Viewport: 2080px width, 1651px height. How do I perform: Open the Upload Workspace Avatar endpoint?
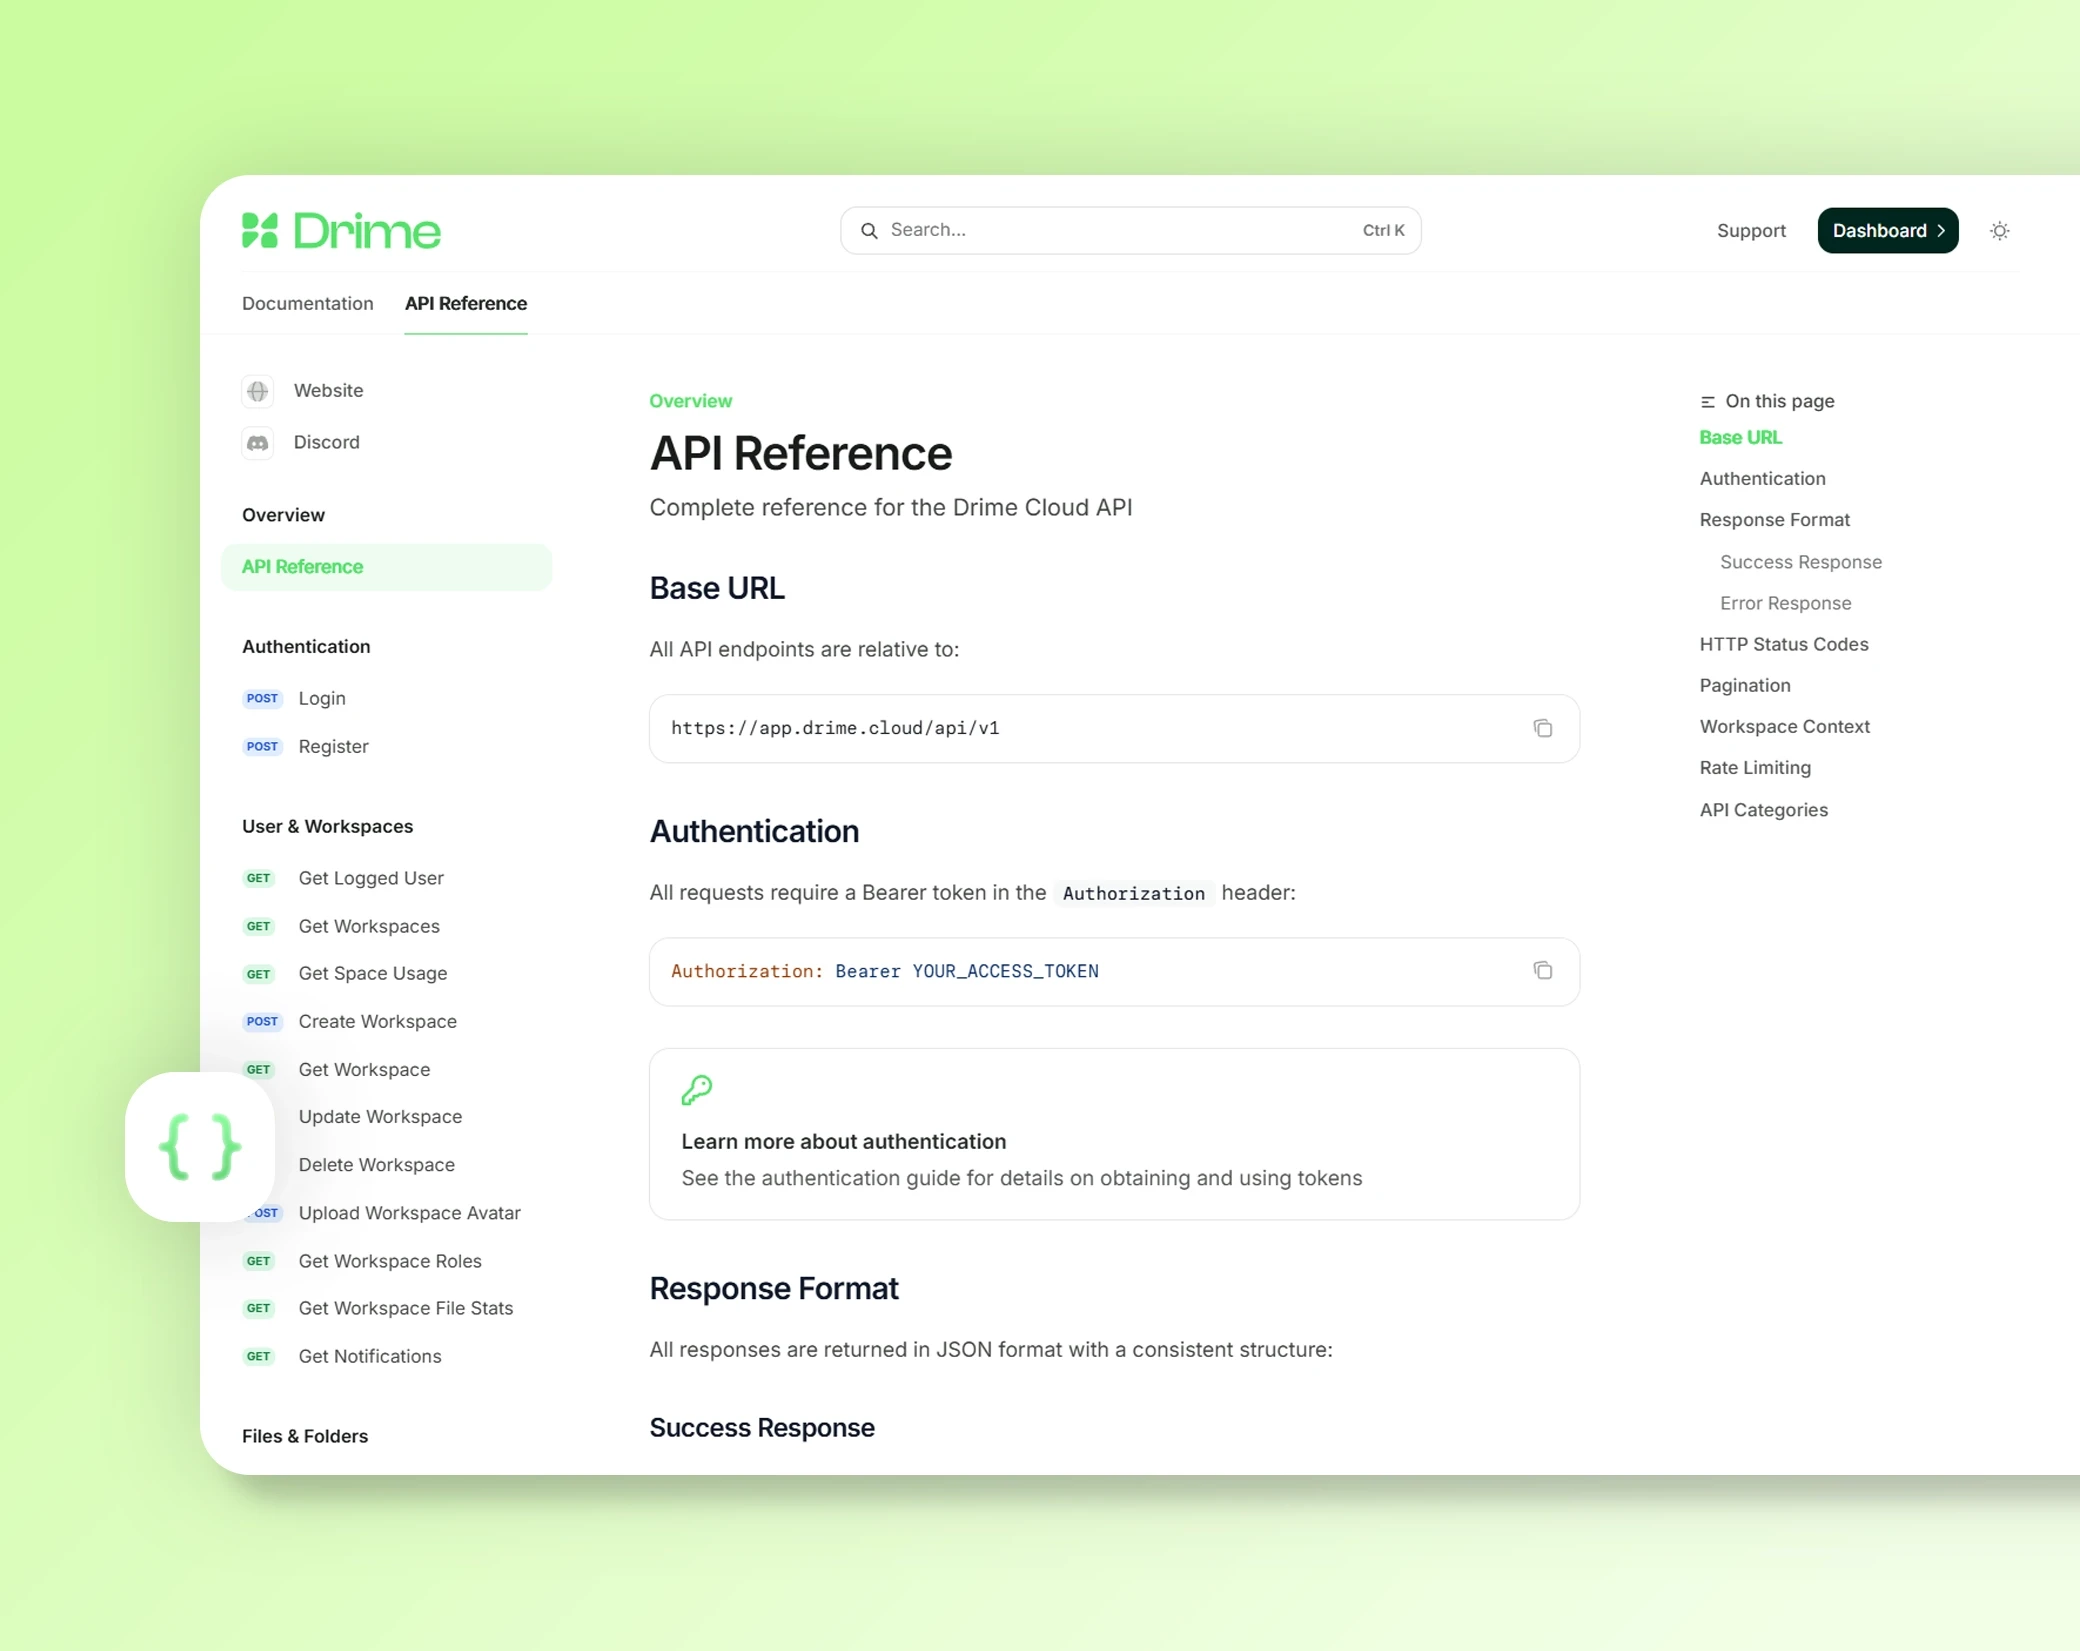(x=410, y=1212)
